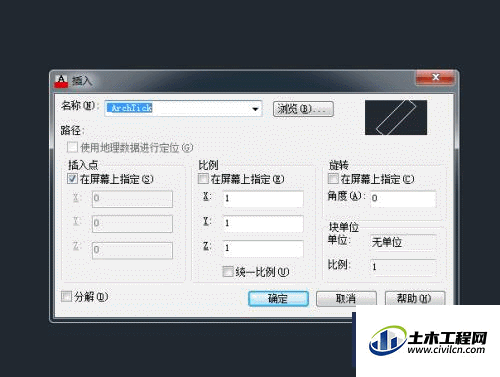The image size is (500, 377).
Task: Click the insertion point Z field
Action: coord(132,250)
